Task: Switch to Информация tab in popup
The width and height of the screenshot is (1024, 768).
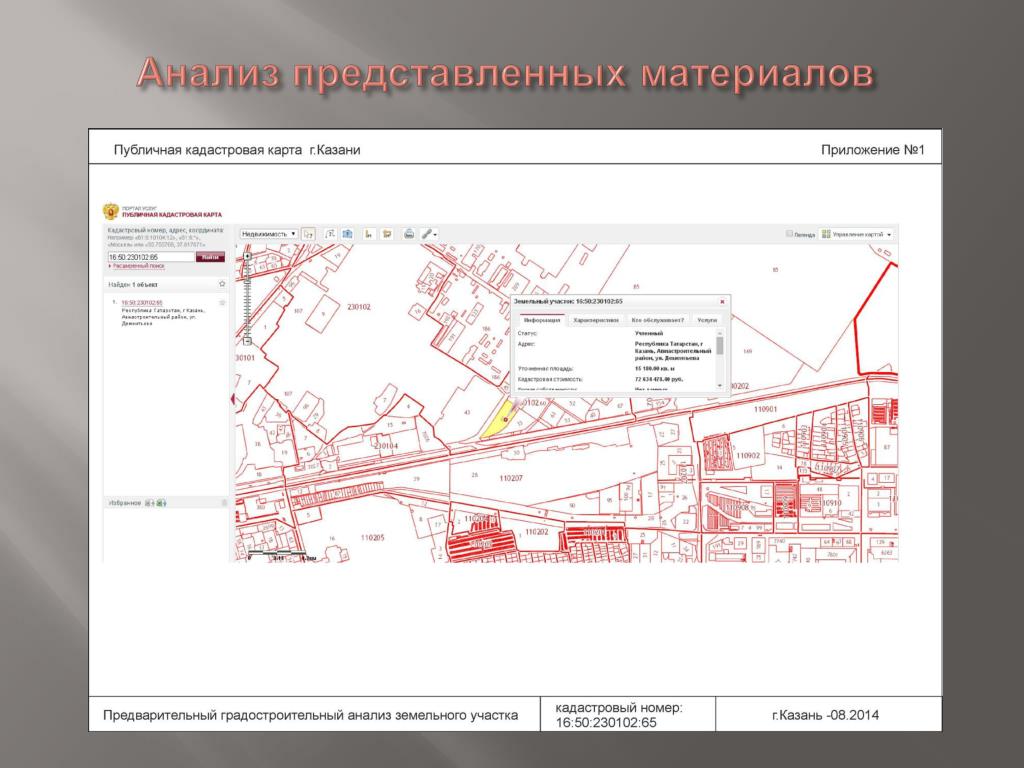Action: 542,320
